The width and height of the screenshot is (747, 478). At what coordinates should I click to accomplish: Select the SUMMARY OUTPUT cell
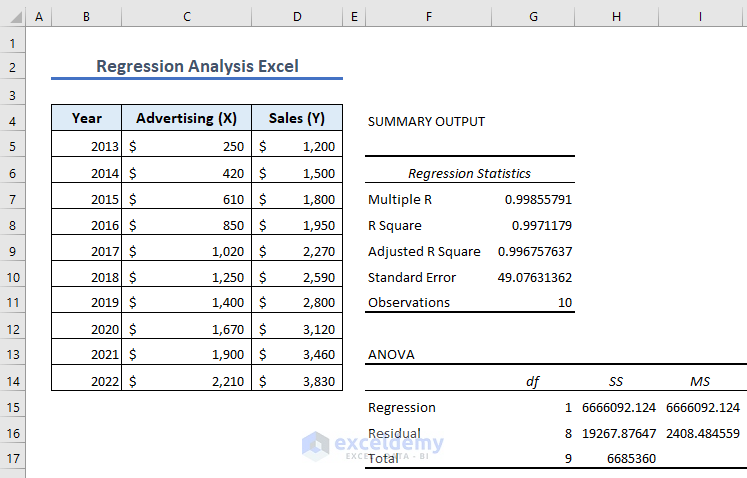426,121
